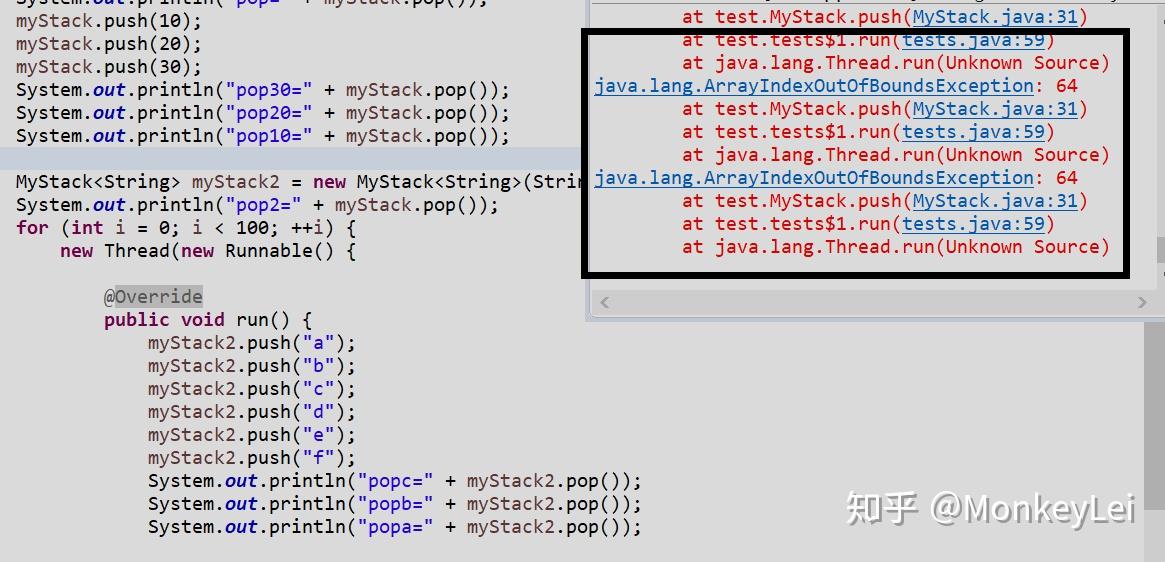Click the console vertical scrollbar thumb
The height and width of the screenshot is (562, 1165).
pyautogui.click(x=1161, y=249)
